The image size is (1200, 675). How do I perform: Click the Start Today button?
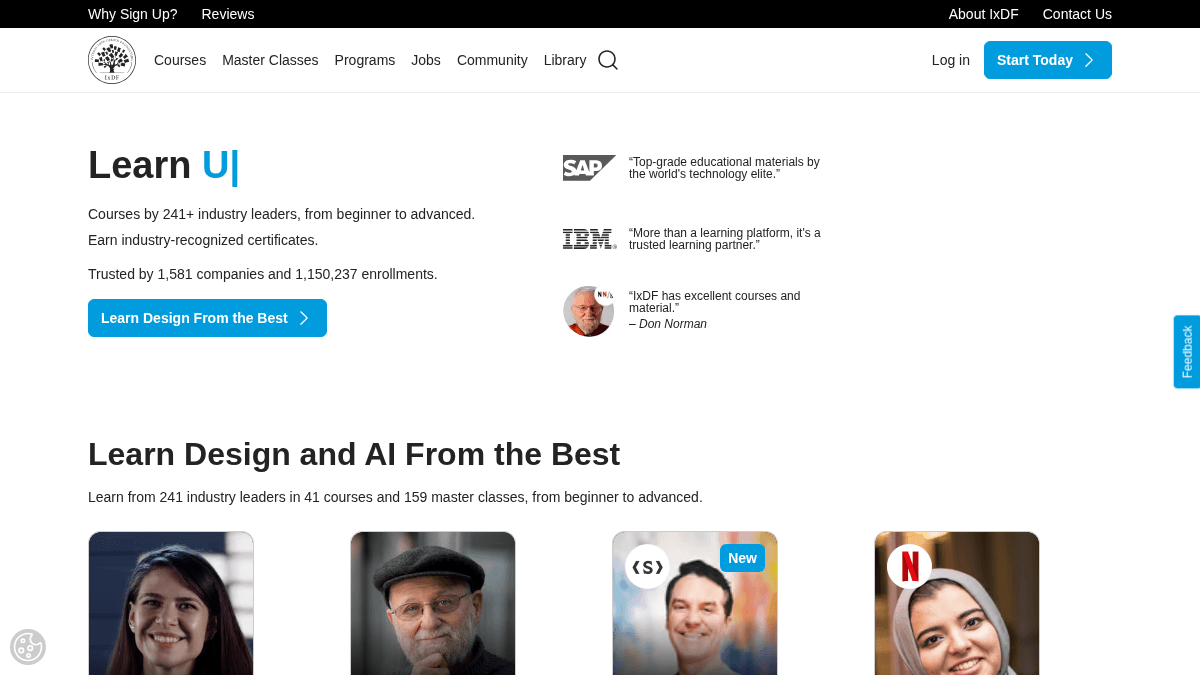coord(1048,60)
